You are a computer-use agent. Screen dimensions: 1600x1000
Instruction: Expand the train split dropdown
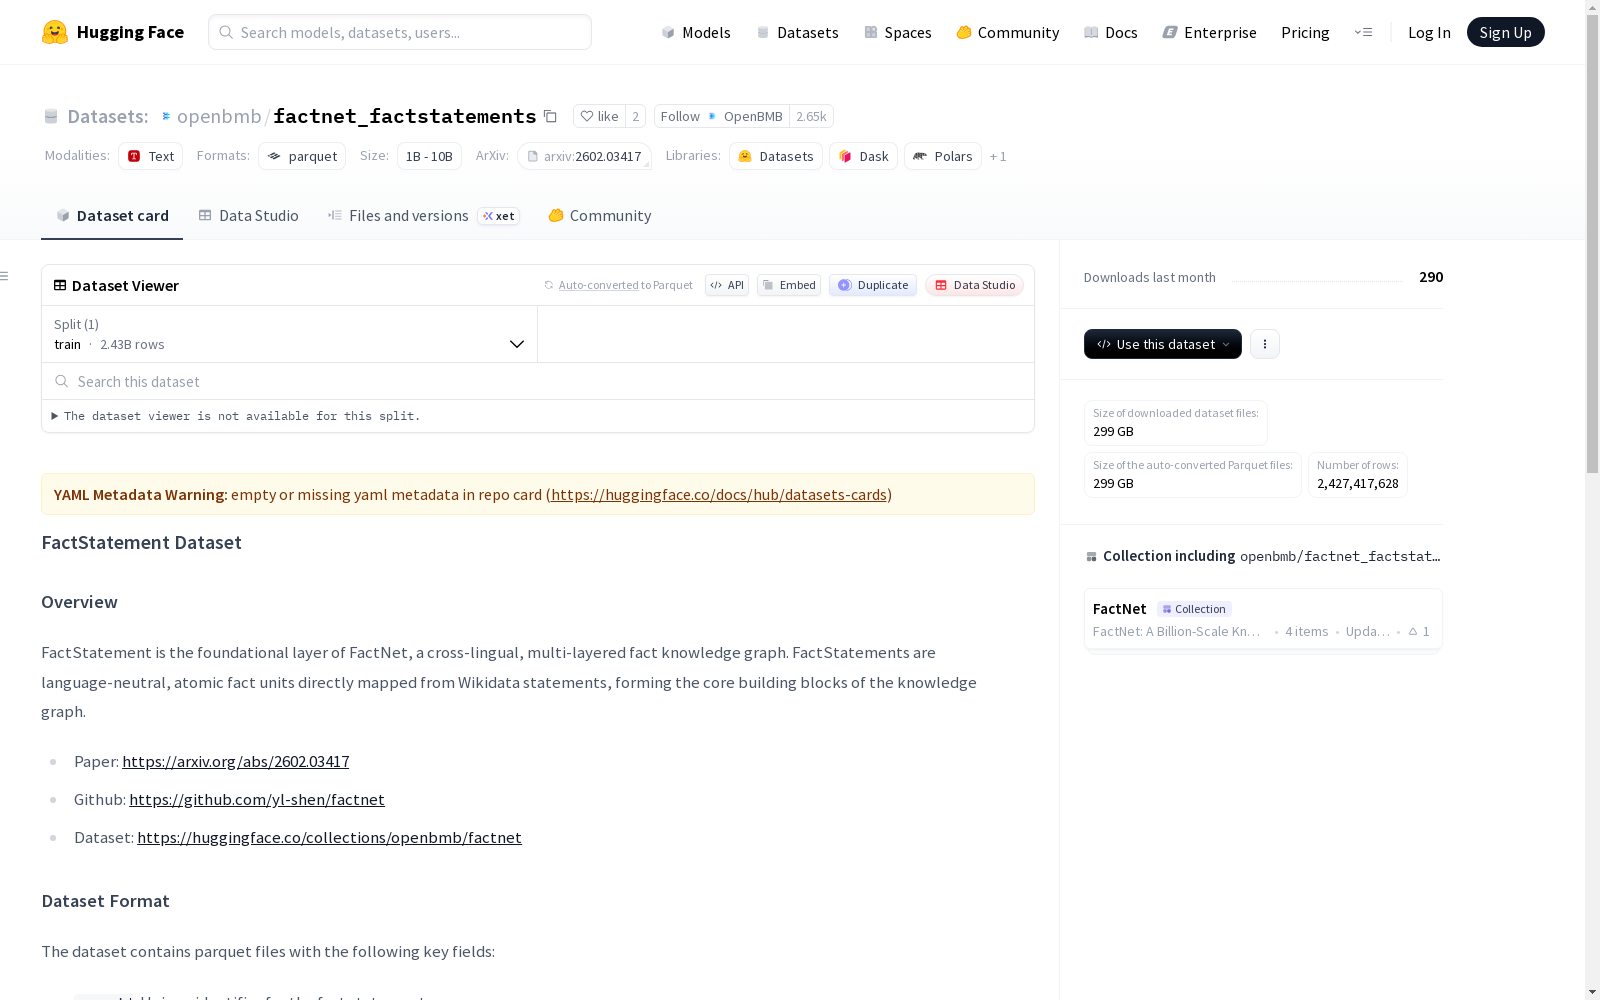[x=290, y=334]
